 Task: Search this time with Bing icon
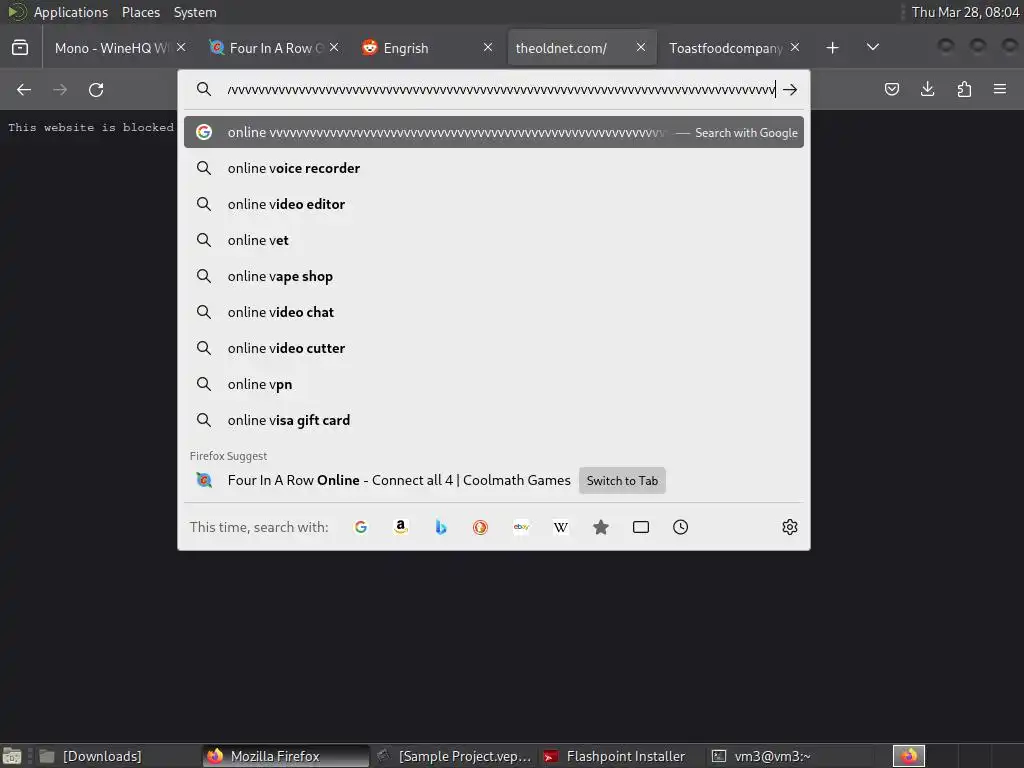[441, 527]
